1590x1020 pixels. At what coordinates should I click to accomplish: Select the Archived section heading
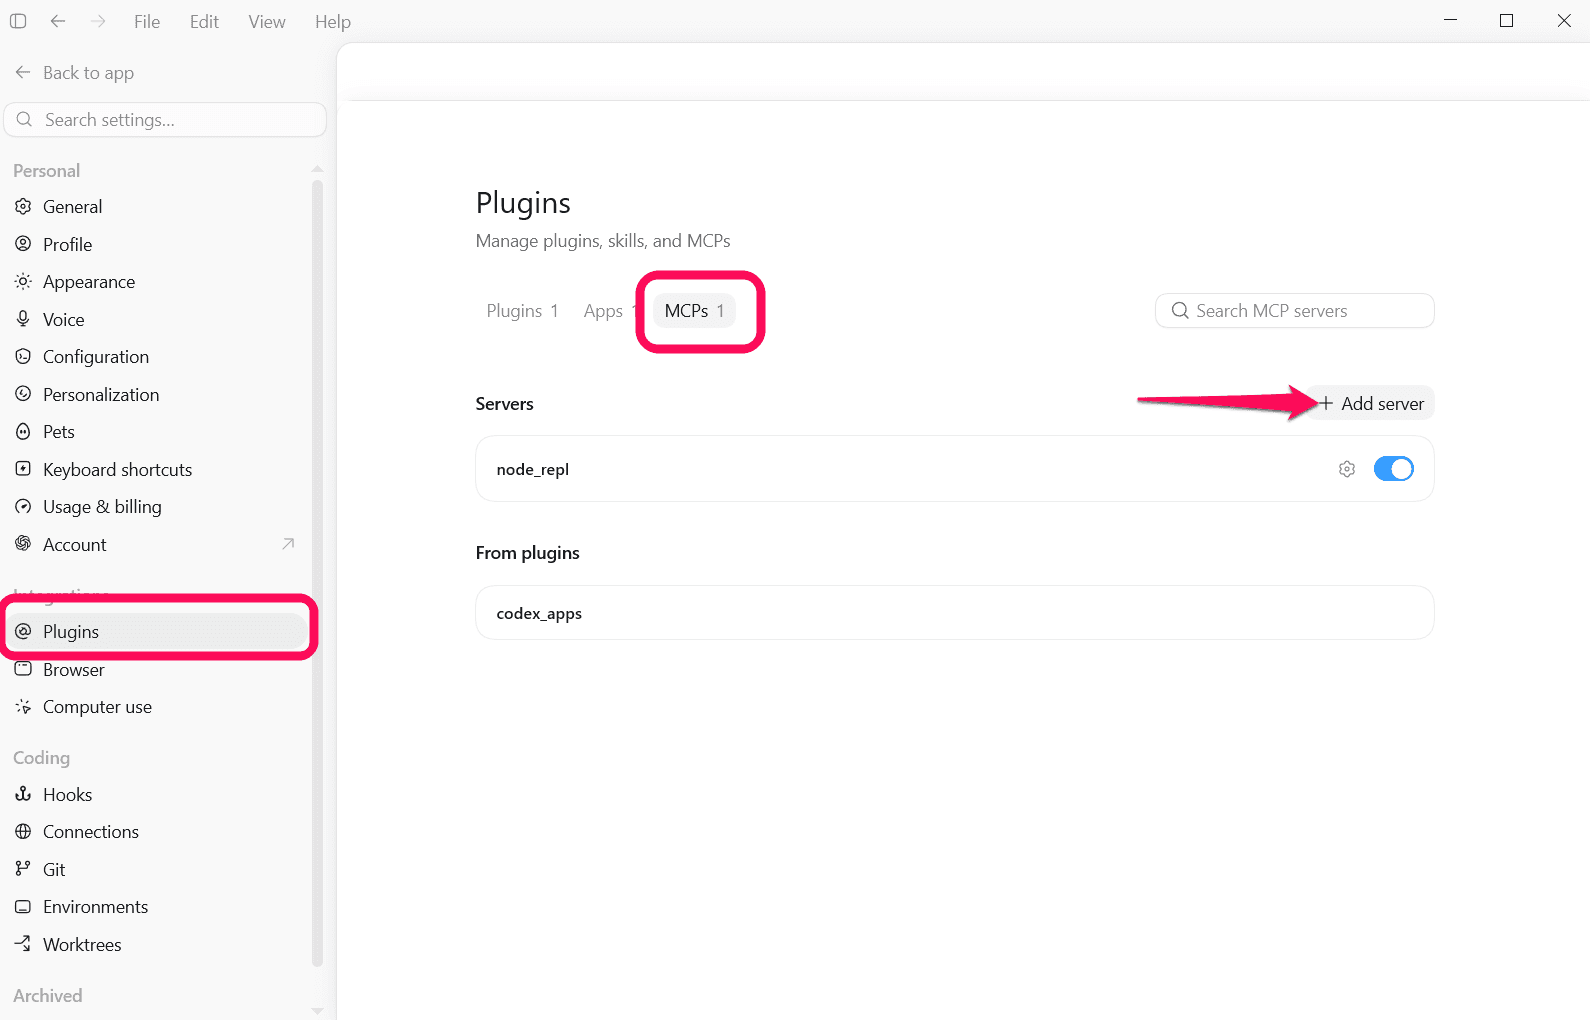(x=48, y=996)
